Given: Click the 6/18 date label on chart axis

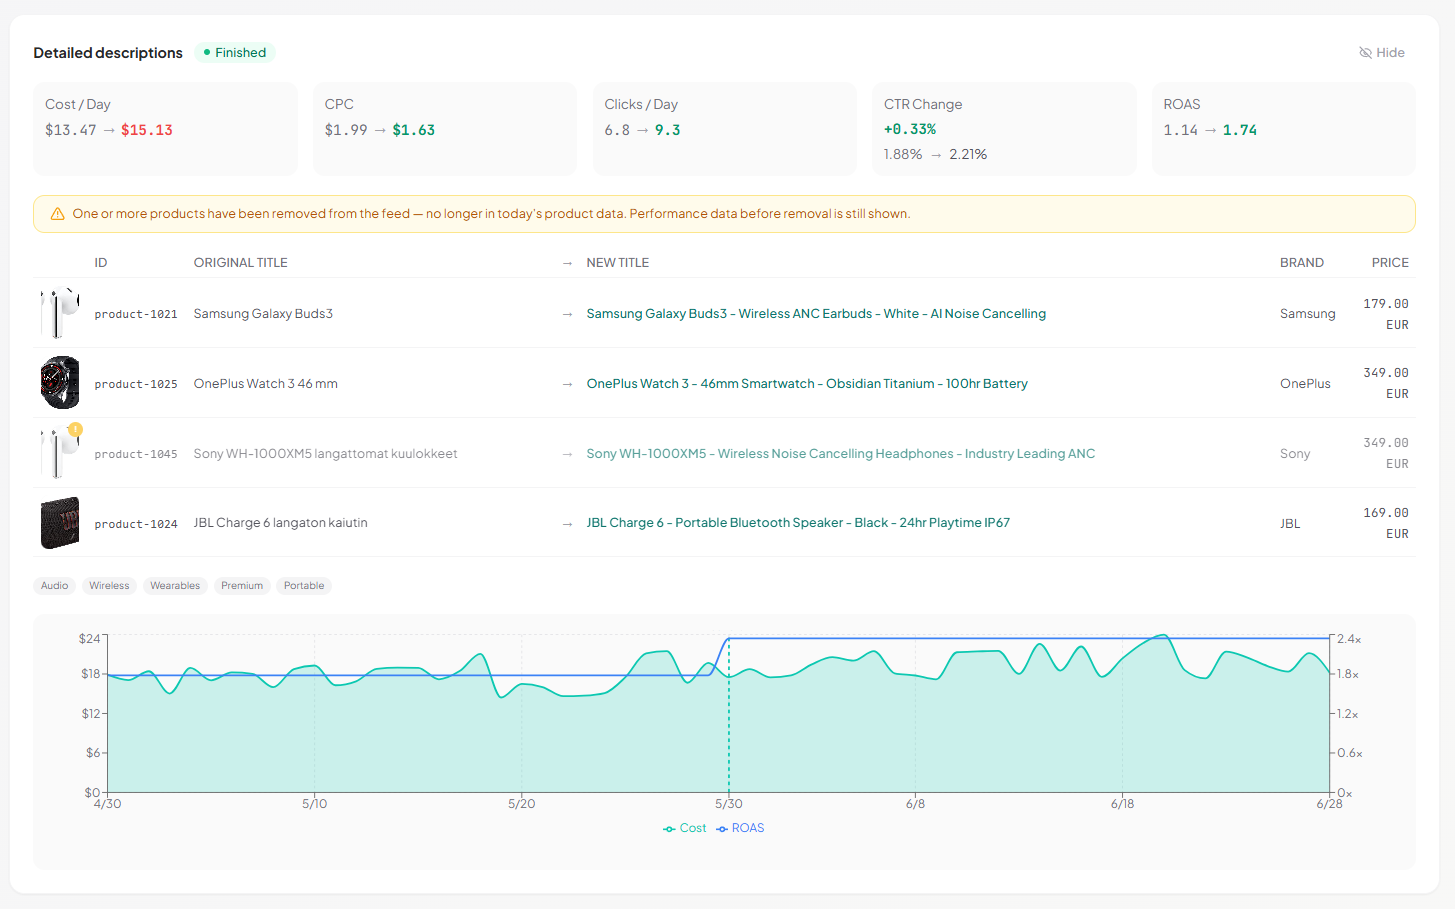Looking at the screenshot, I should [1122, 804].
